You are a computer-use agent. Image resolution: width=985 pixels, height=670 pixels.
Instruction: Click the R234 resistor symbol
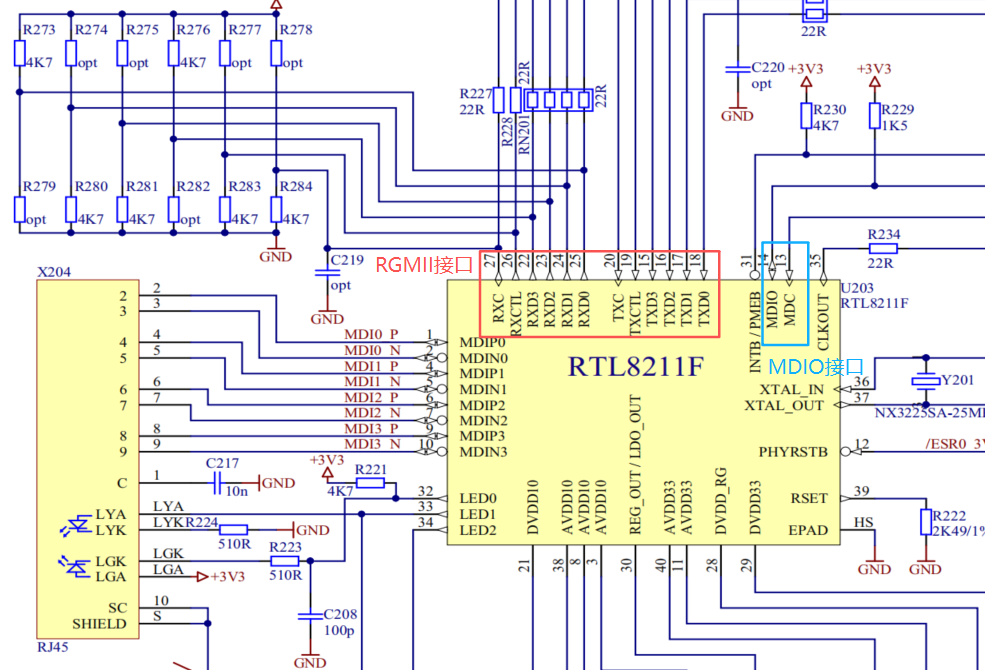click(883, 249)
